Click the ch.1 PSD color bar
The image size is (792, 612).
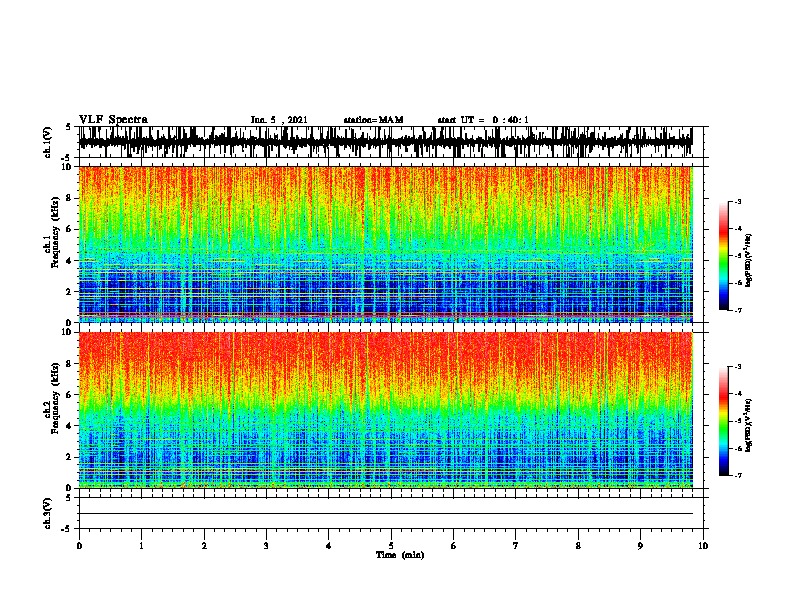click(723, 256)
